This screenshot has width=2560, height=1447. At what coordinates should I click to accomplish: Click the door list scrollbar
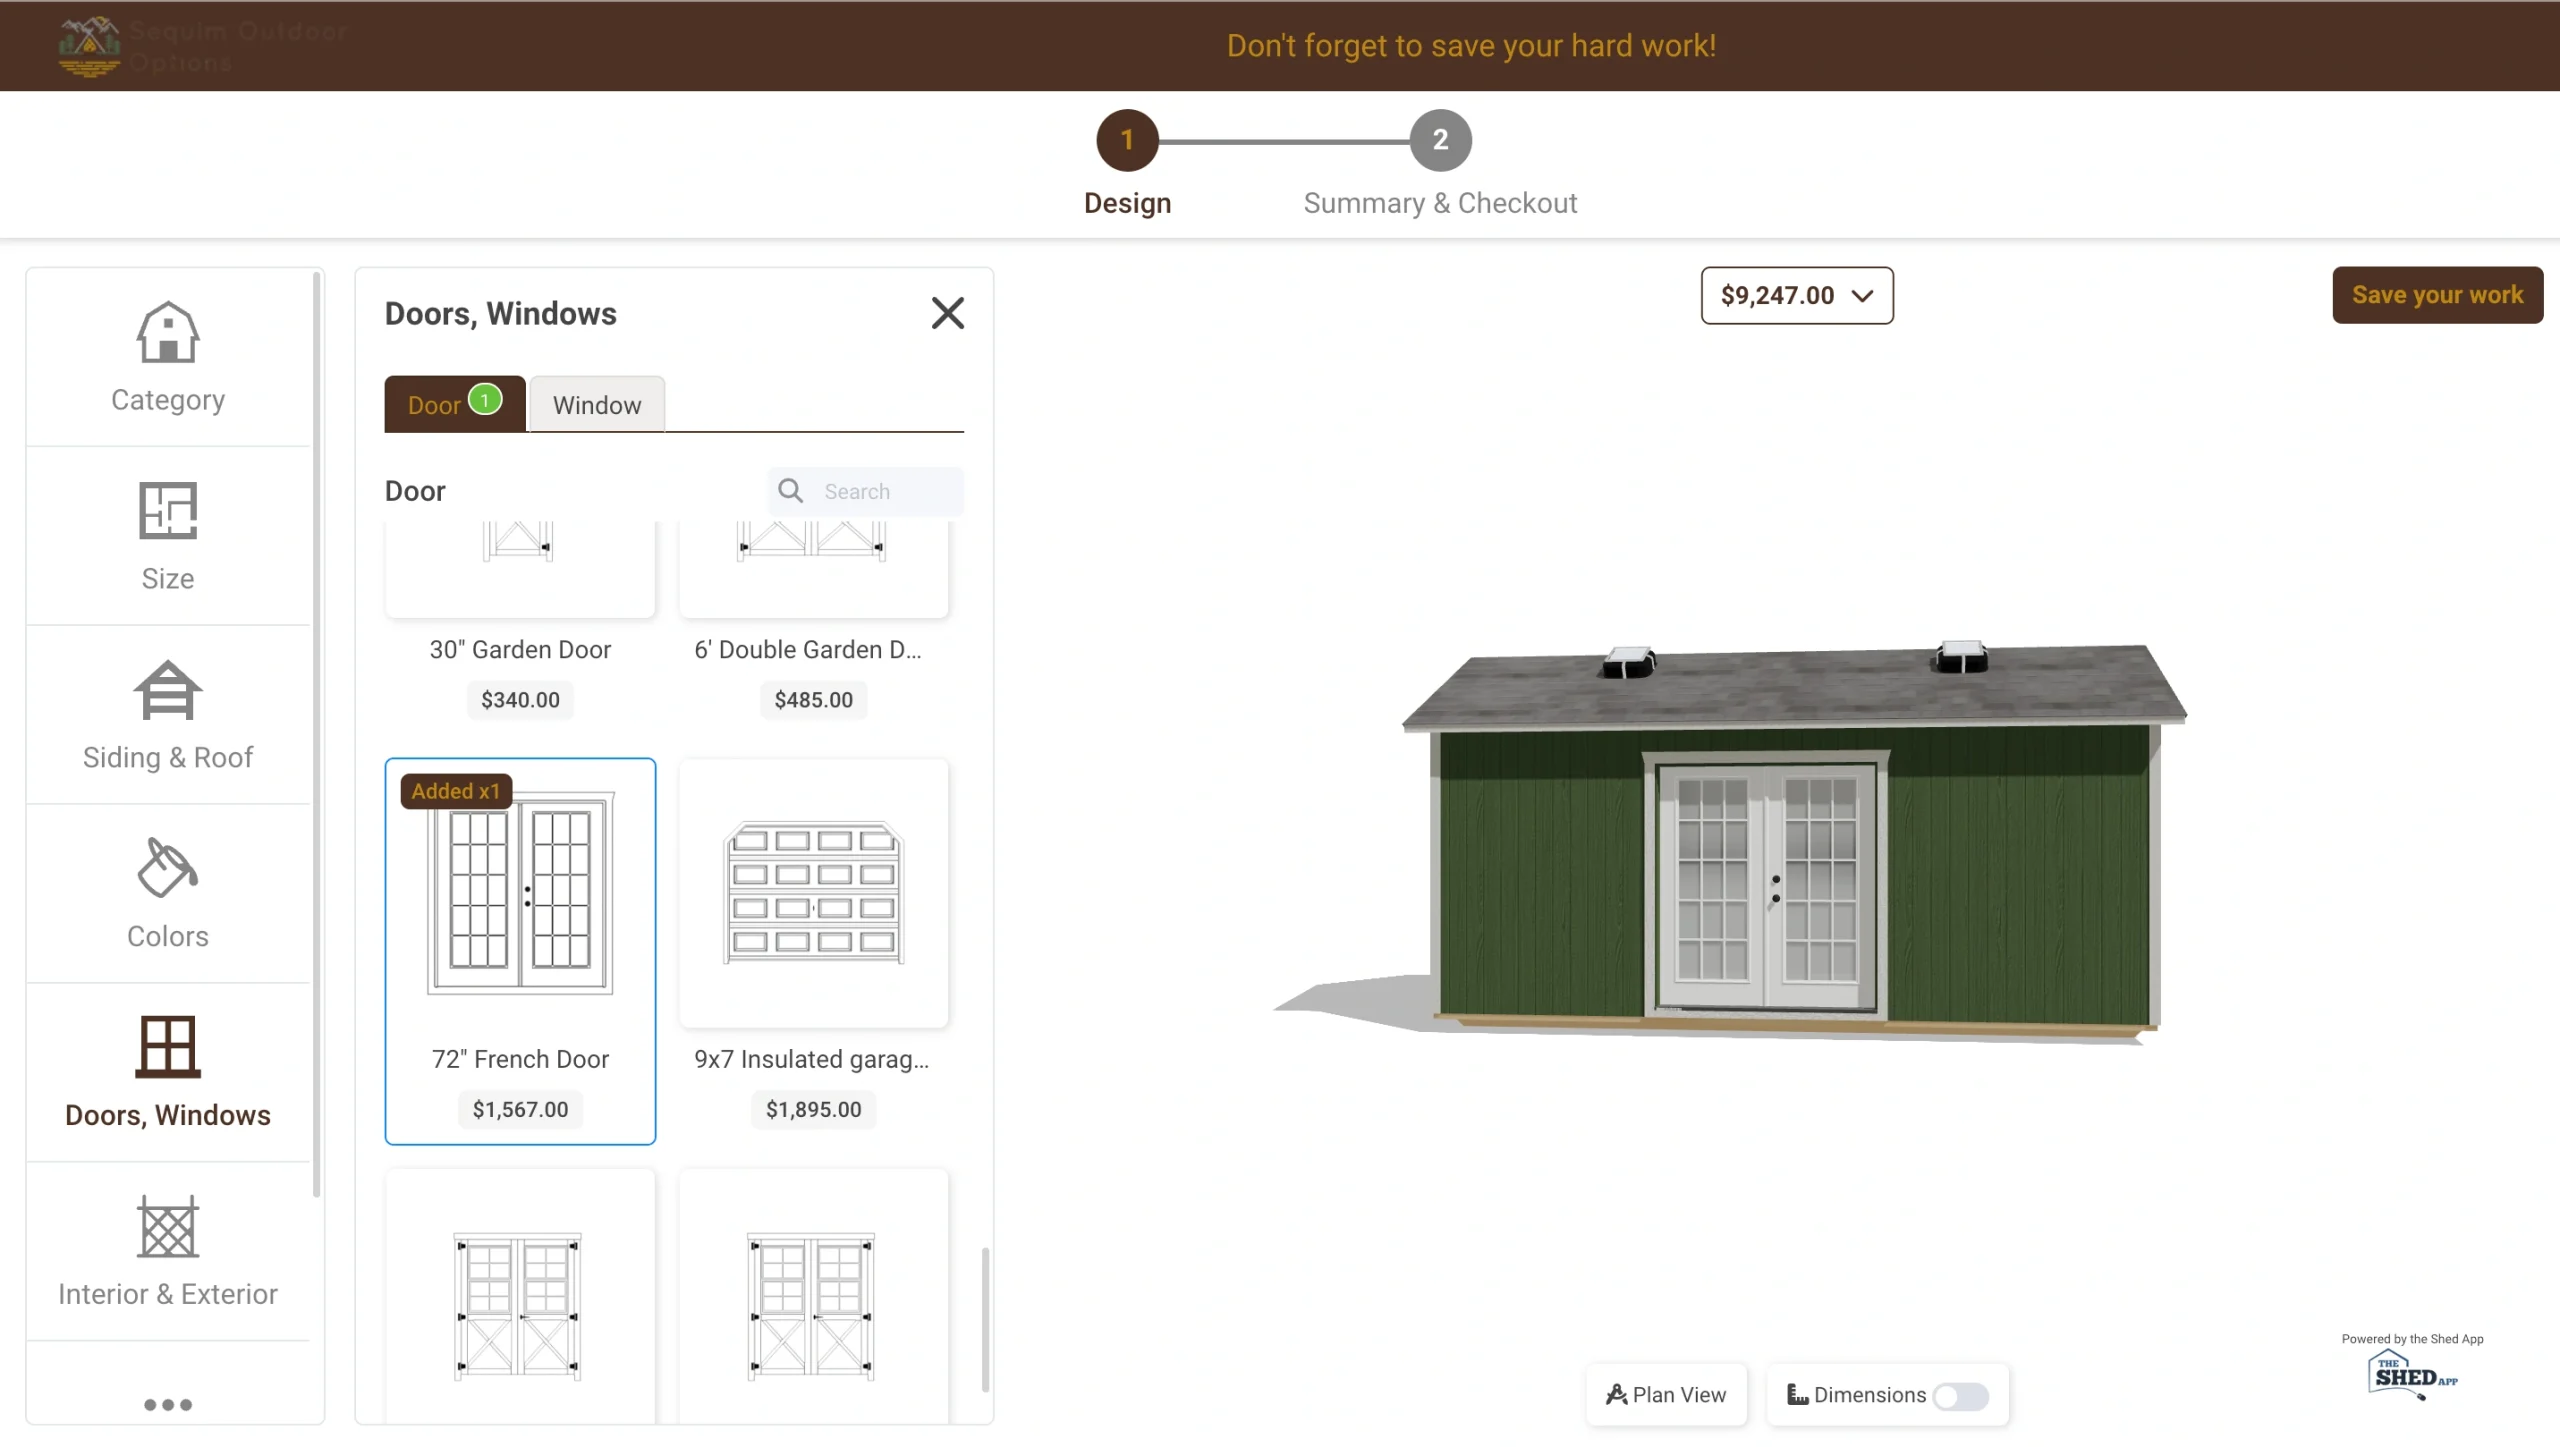[x=985, y=1318]
